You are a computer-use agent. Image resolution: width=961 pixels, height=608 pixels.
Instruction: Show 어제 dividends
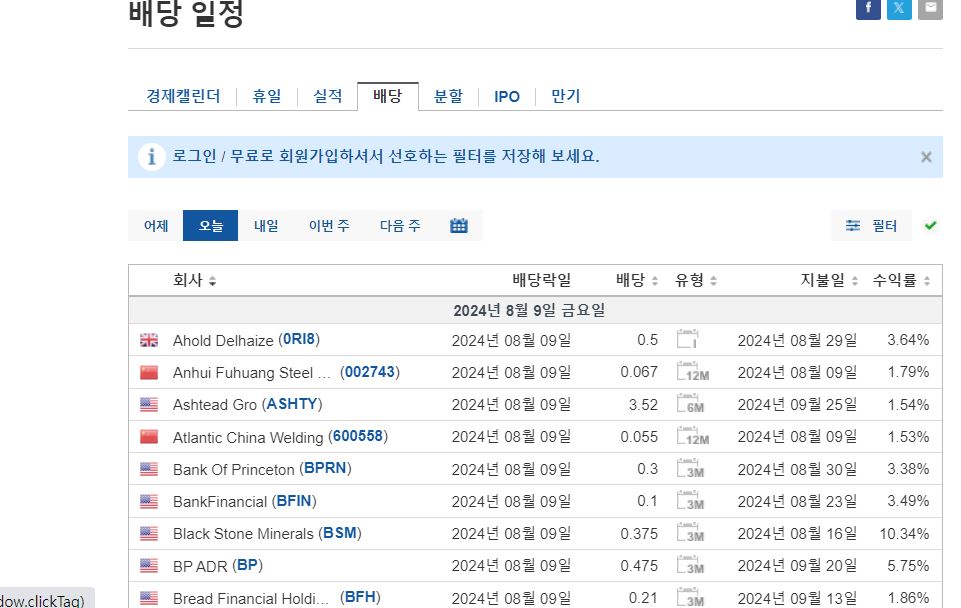[x=156, y=226]
